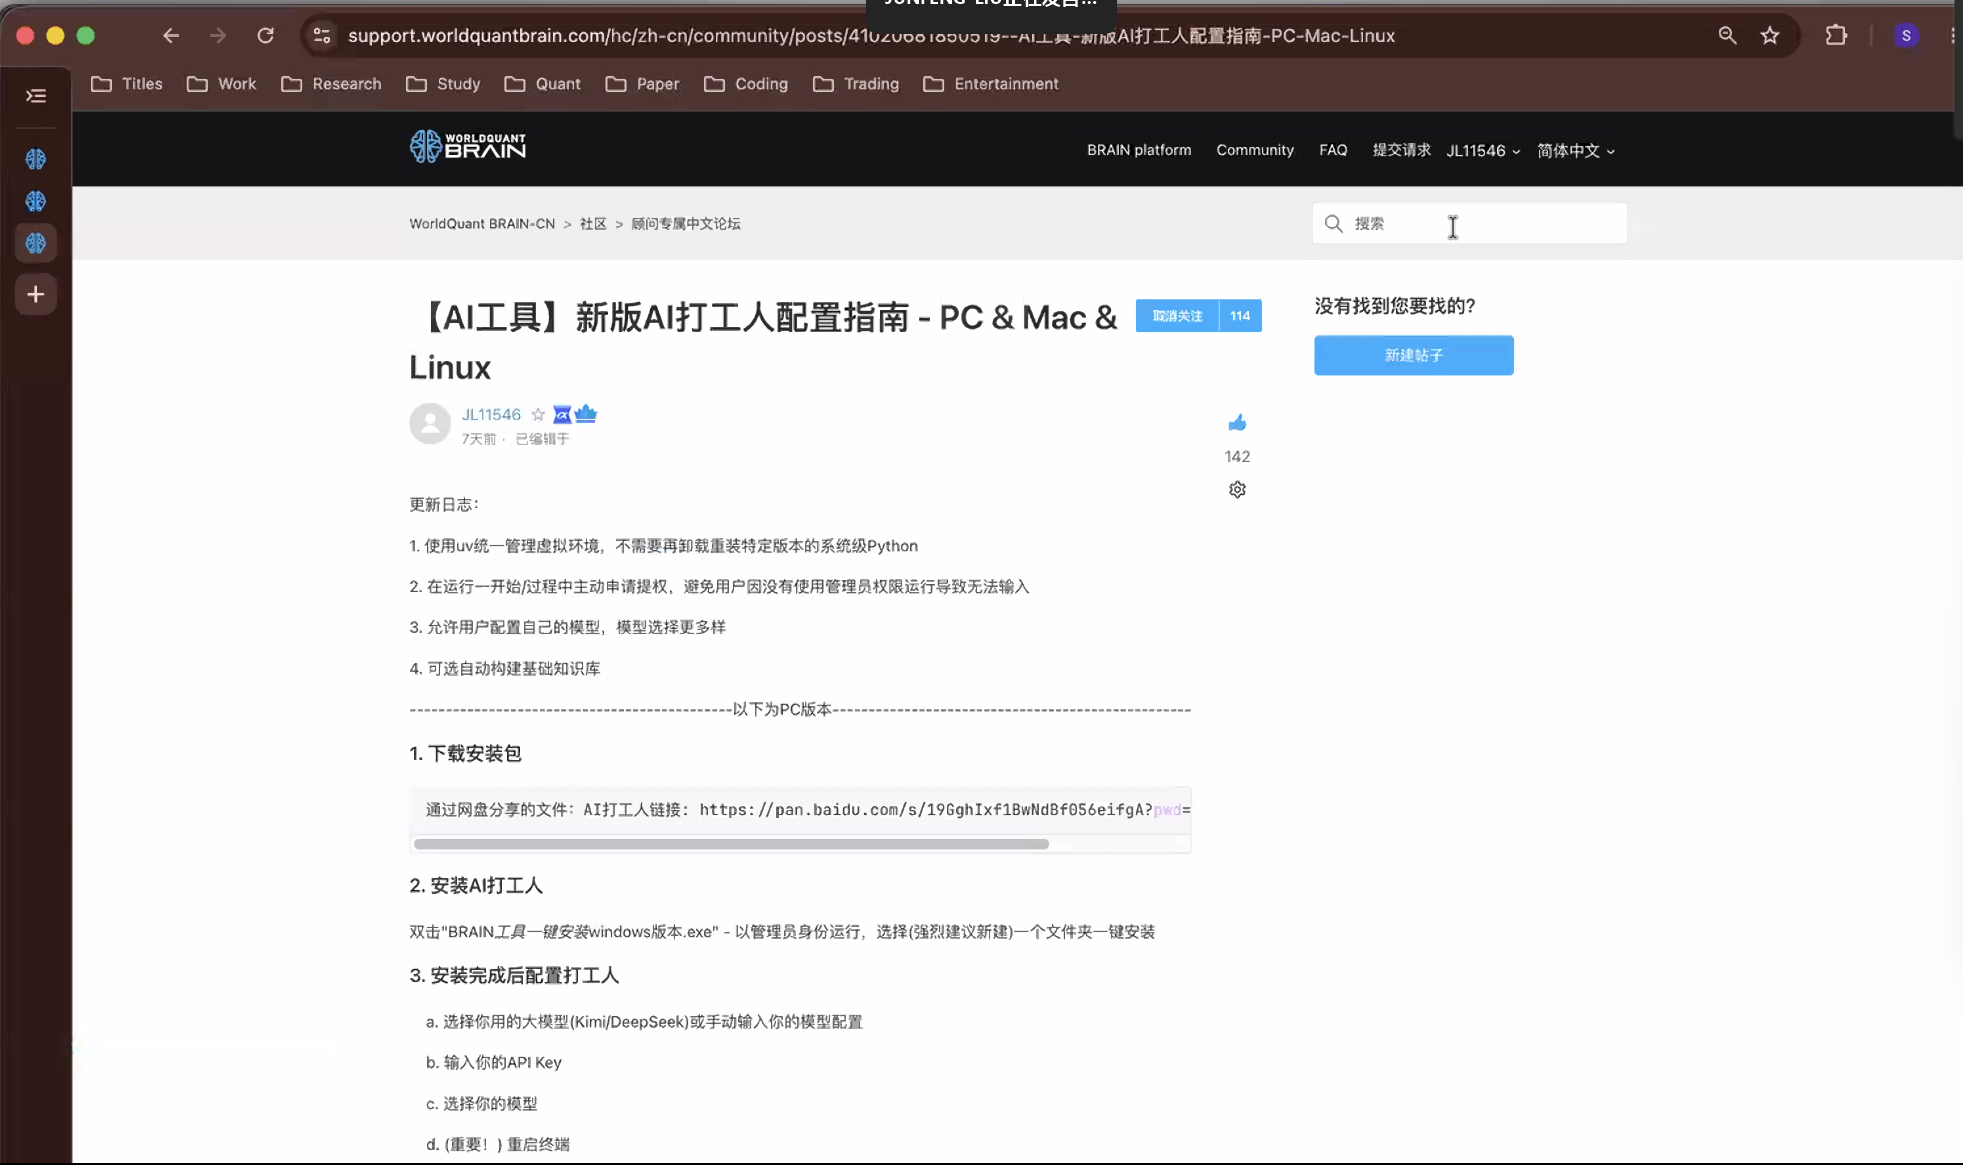Click the code block horizontal scrollbar
The height and width of the screenshot is (1165, 1963).
click(731, 844)
